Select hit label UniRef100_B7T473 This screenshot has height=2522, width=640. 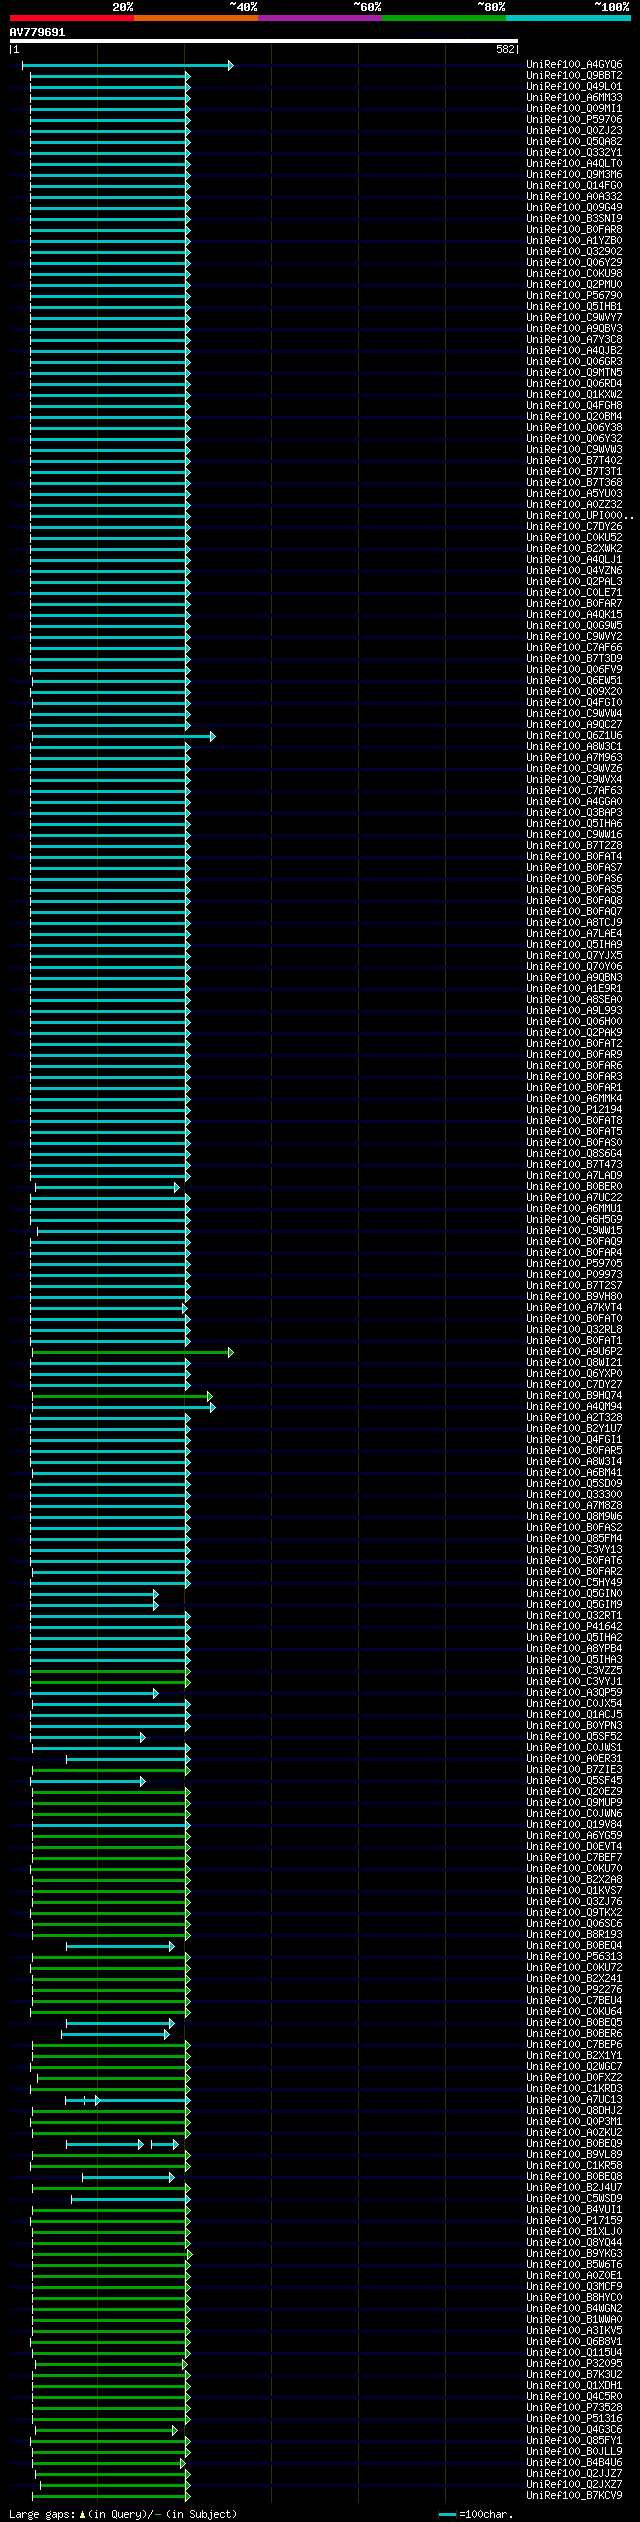(574, 1165)
